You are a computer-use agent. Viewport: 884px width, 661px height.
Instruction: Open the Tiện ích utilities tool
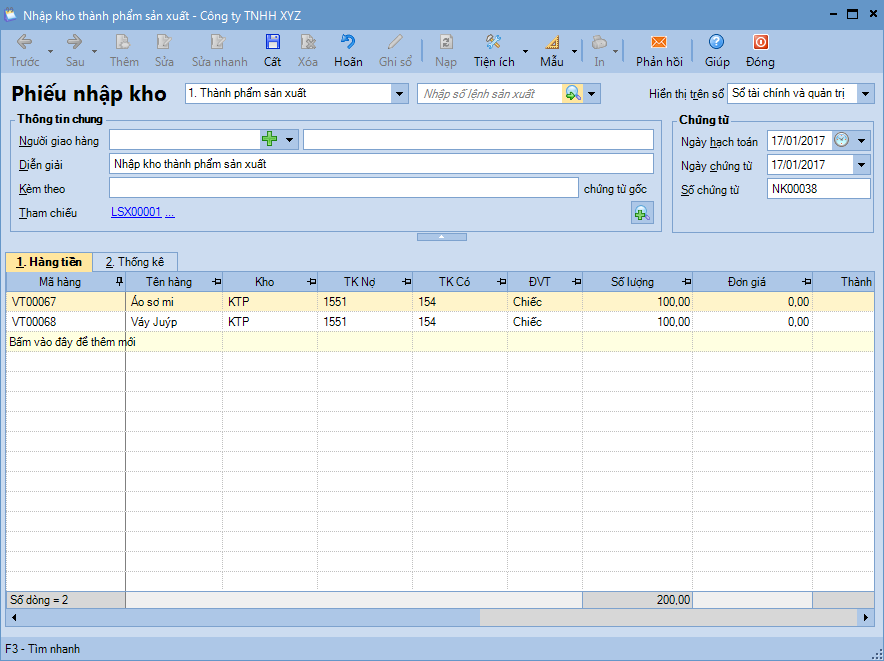click(493, 43)
